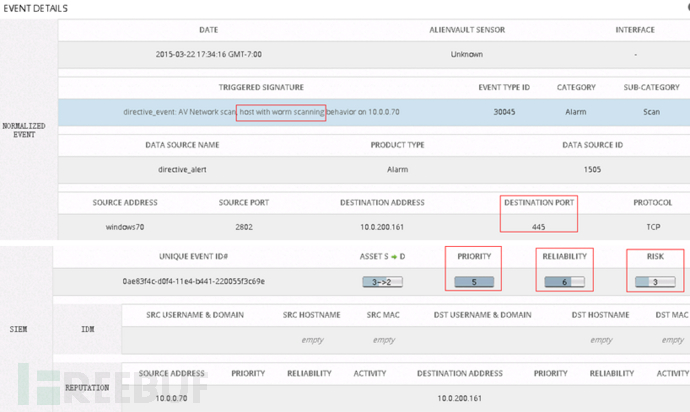
Task: Click the REPUTATION section label
Action: [x=87, y=388]
